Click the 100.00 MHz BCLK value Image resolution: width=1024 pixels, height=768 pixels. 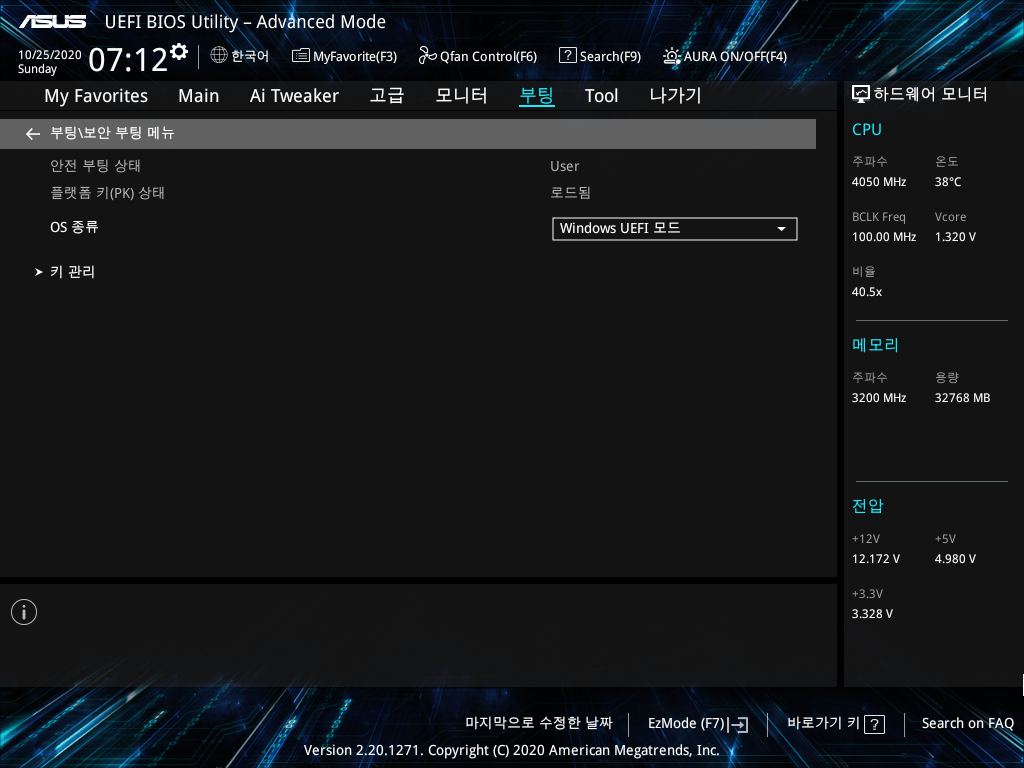(884, 237)
